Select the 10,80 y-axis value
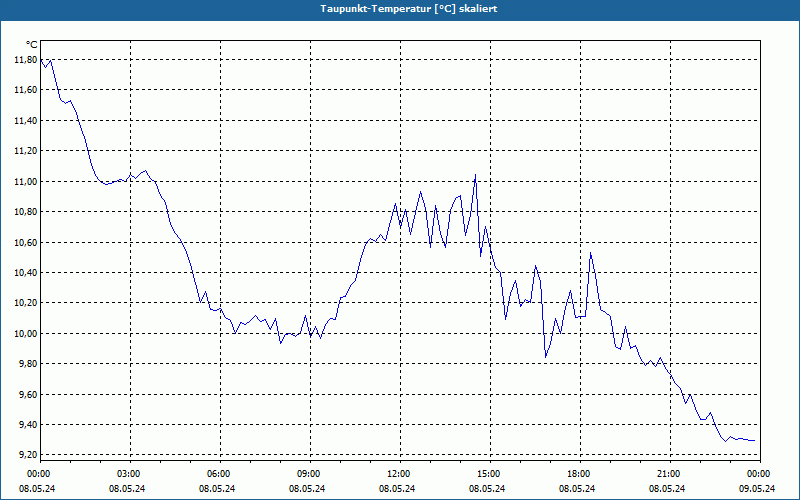 pyautogui.click(x=26, y=212)
